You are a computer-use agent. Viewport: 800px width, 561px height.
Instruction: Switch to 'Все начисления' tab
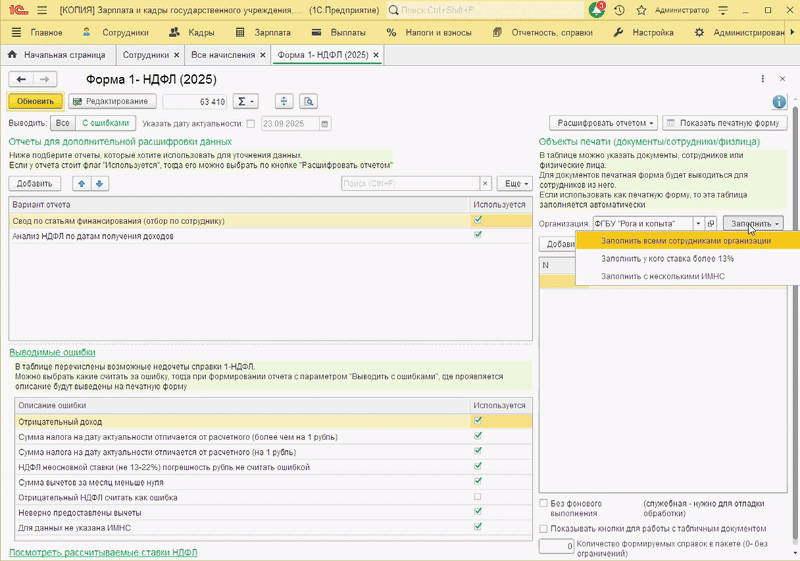coord(224,54)
